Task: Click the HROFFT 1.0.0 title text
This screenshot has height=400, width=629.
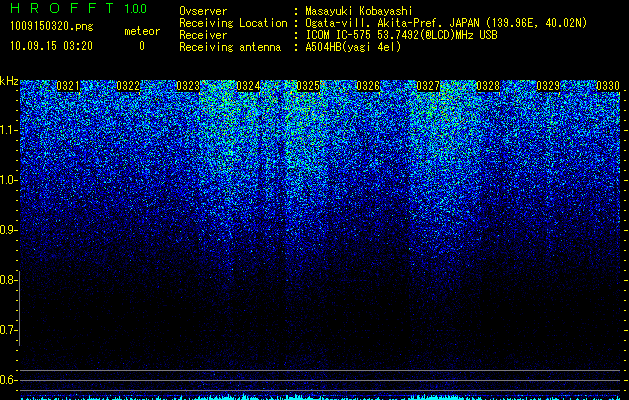Action: 78,8
